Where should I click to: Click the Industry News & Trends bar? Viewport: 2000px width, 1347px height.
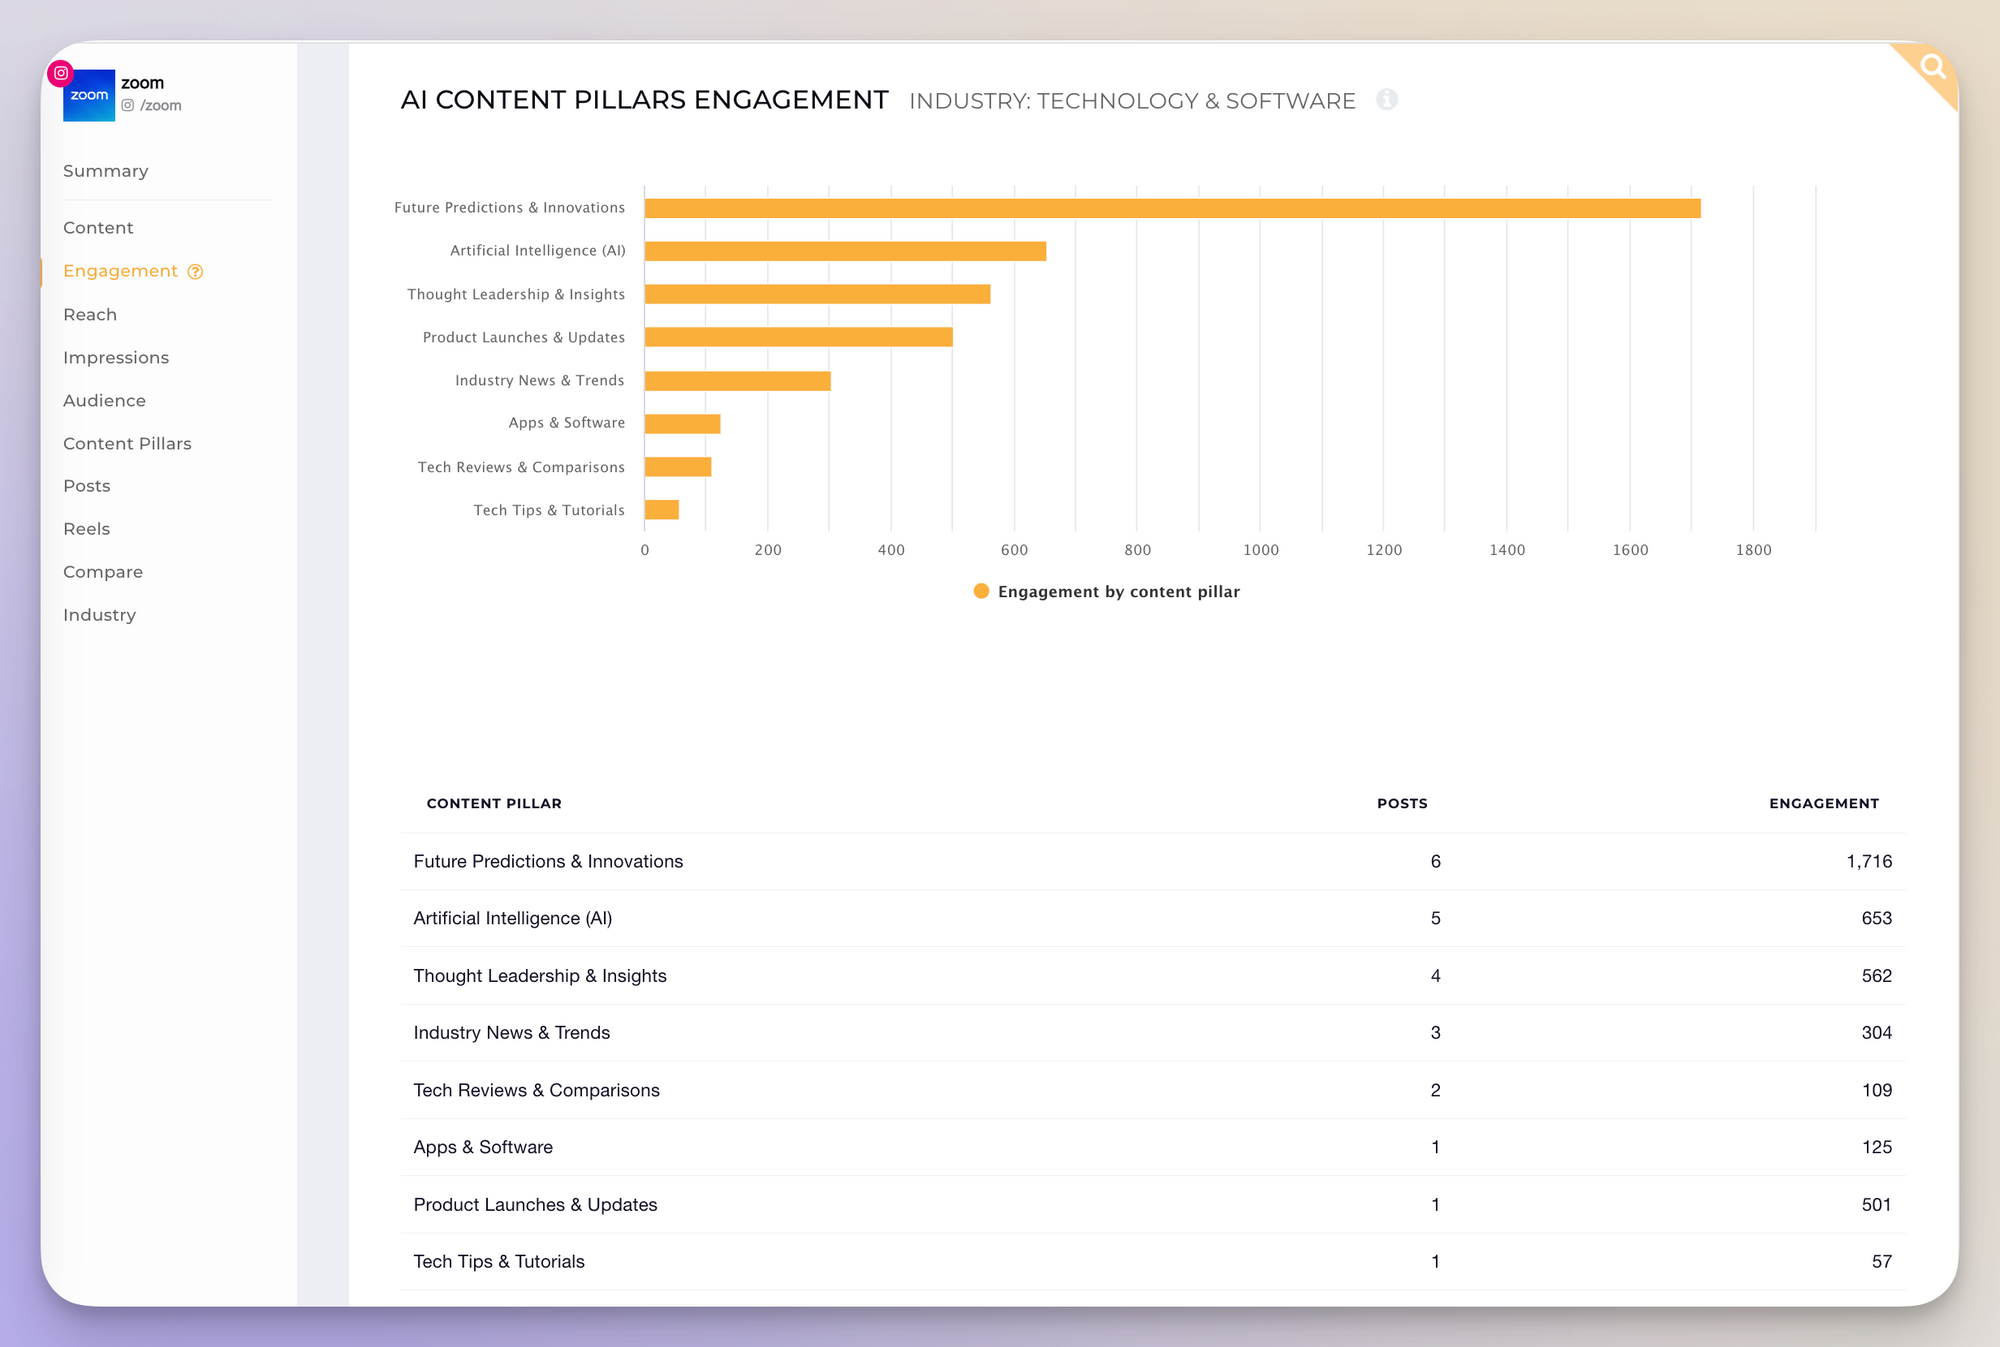tap(737, 381)
